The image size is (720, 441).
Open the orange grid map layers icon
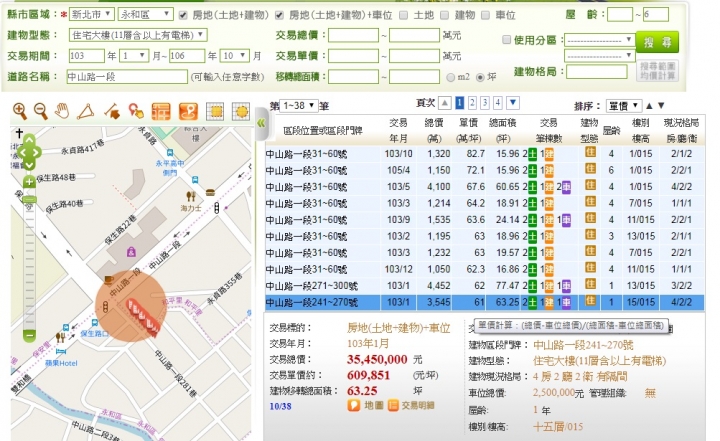click(x=161, y=111)
